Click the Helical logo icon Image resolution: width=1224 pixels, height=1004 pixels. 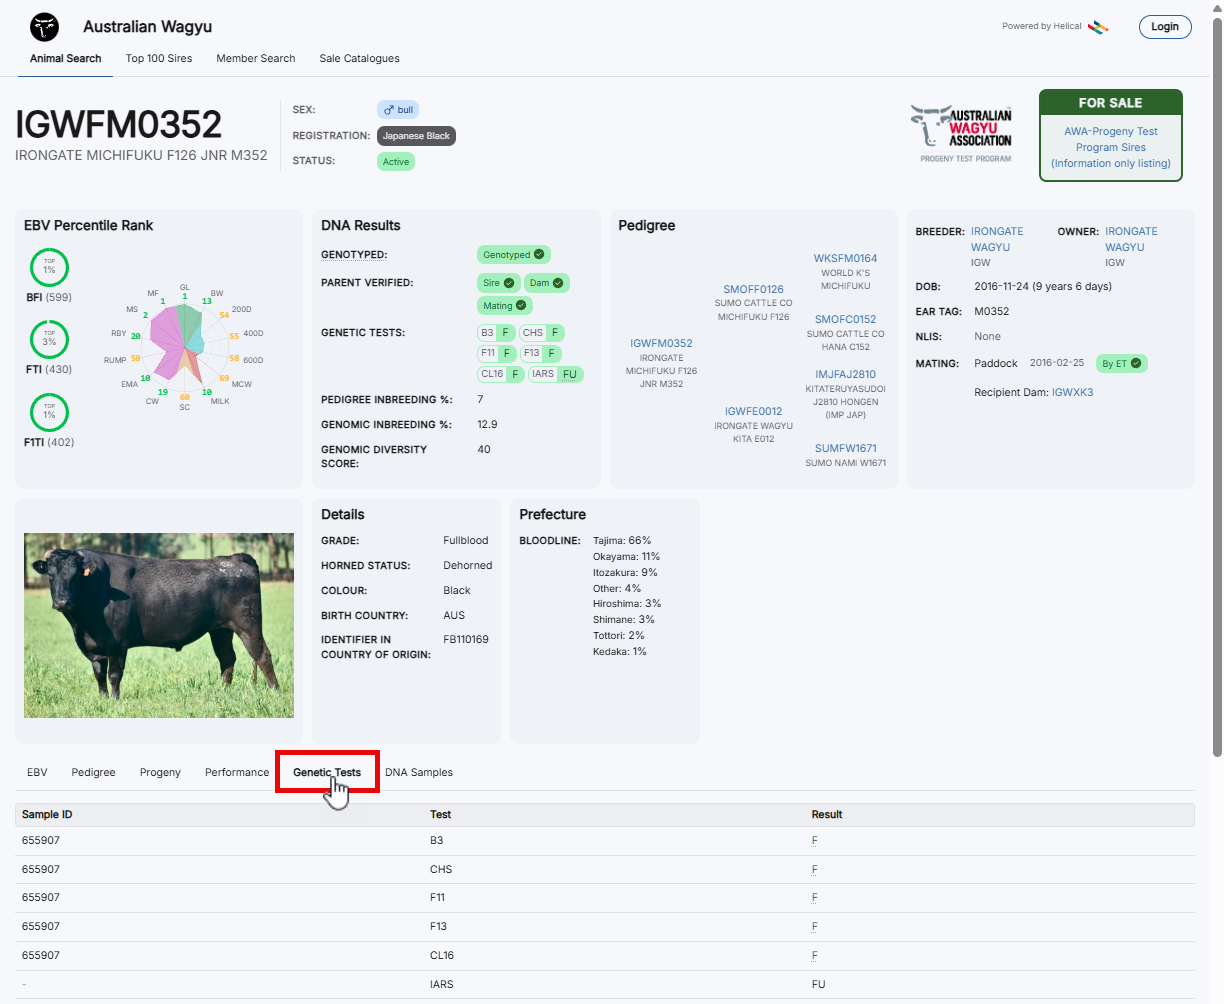[x=1098, y=27]
